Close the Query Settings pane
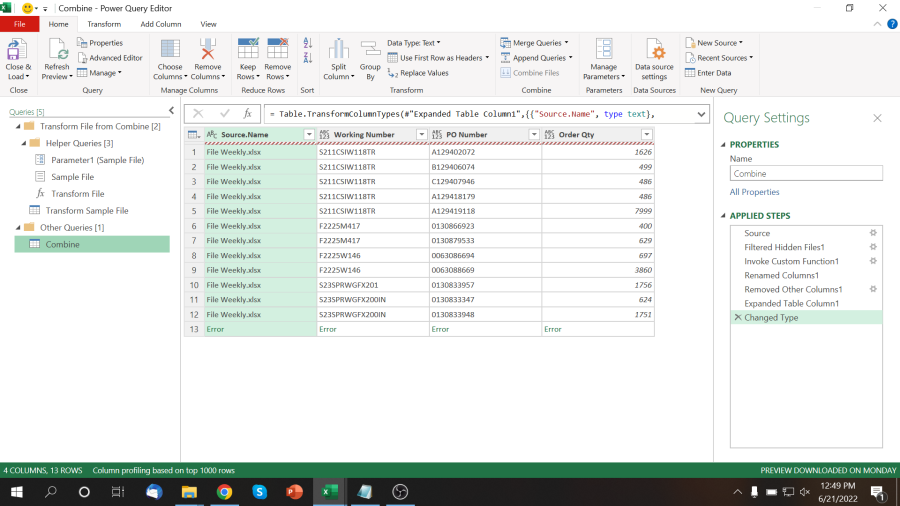 [x=877, y=118]
